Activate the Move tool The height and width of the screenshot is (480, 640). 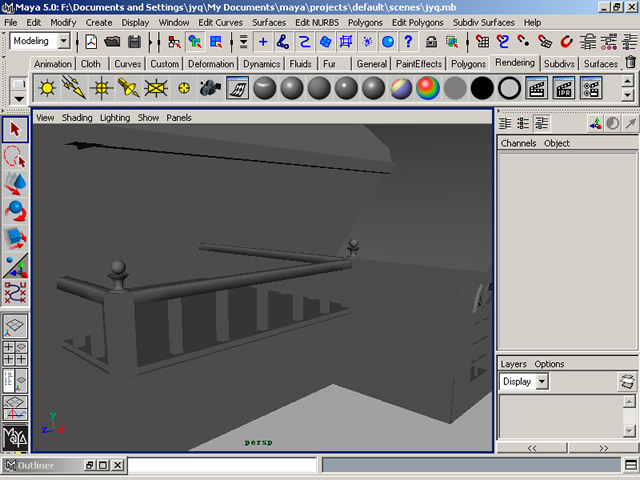click(15, 184)
